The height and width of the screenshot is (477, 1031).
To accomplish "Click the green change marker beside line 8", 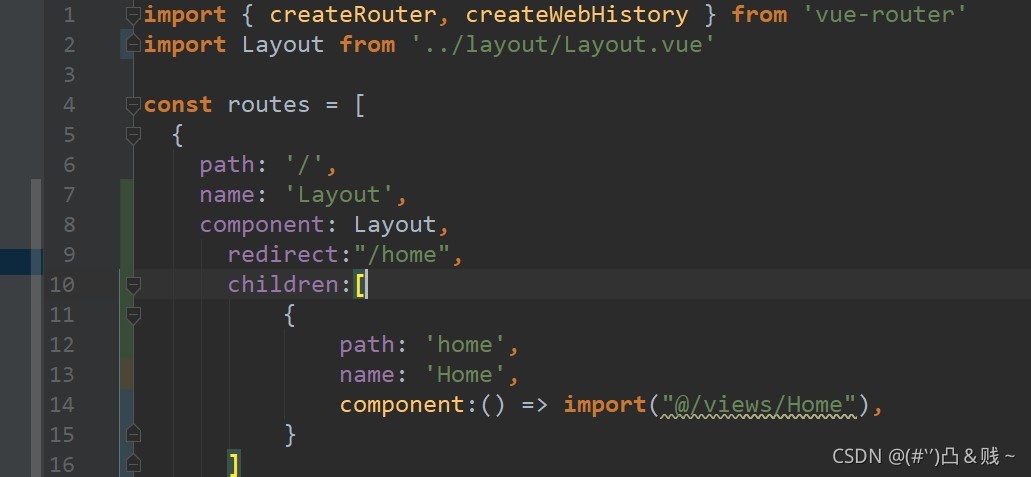I will point(126,225).
